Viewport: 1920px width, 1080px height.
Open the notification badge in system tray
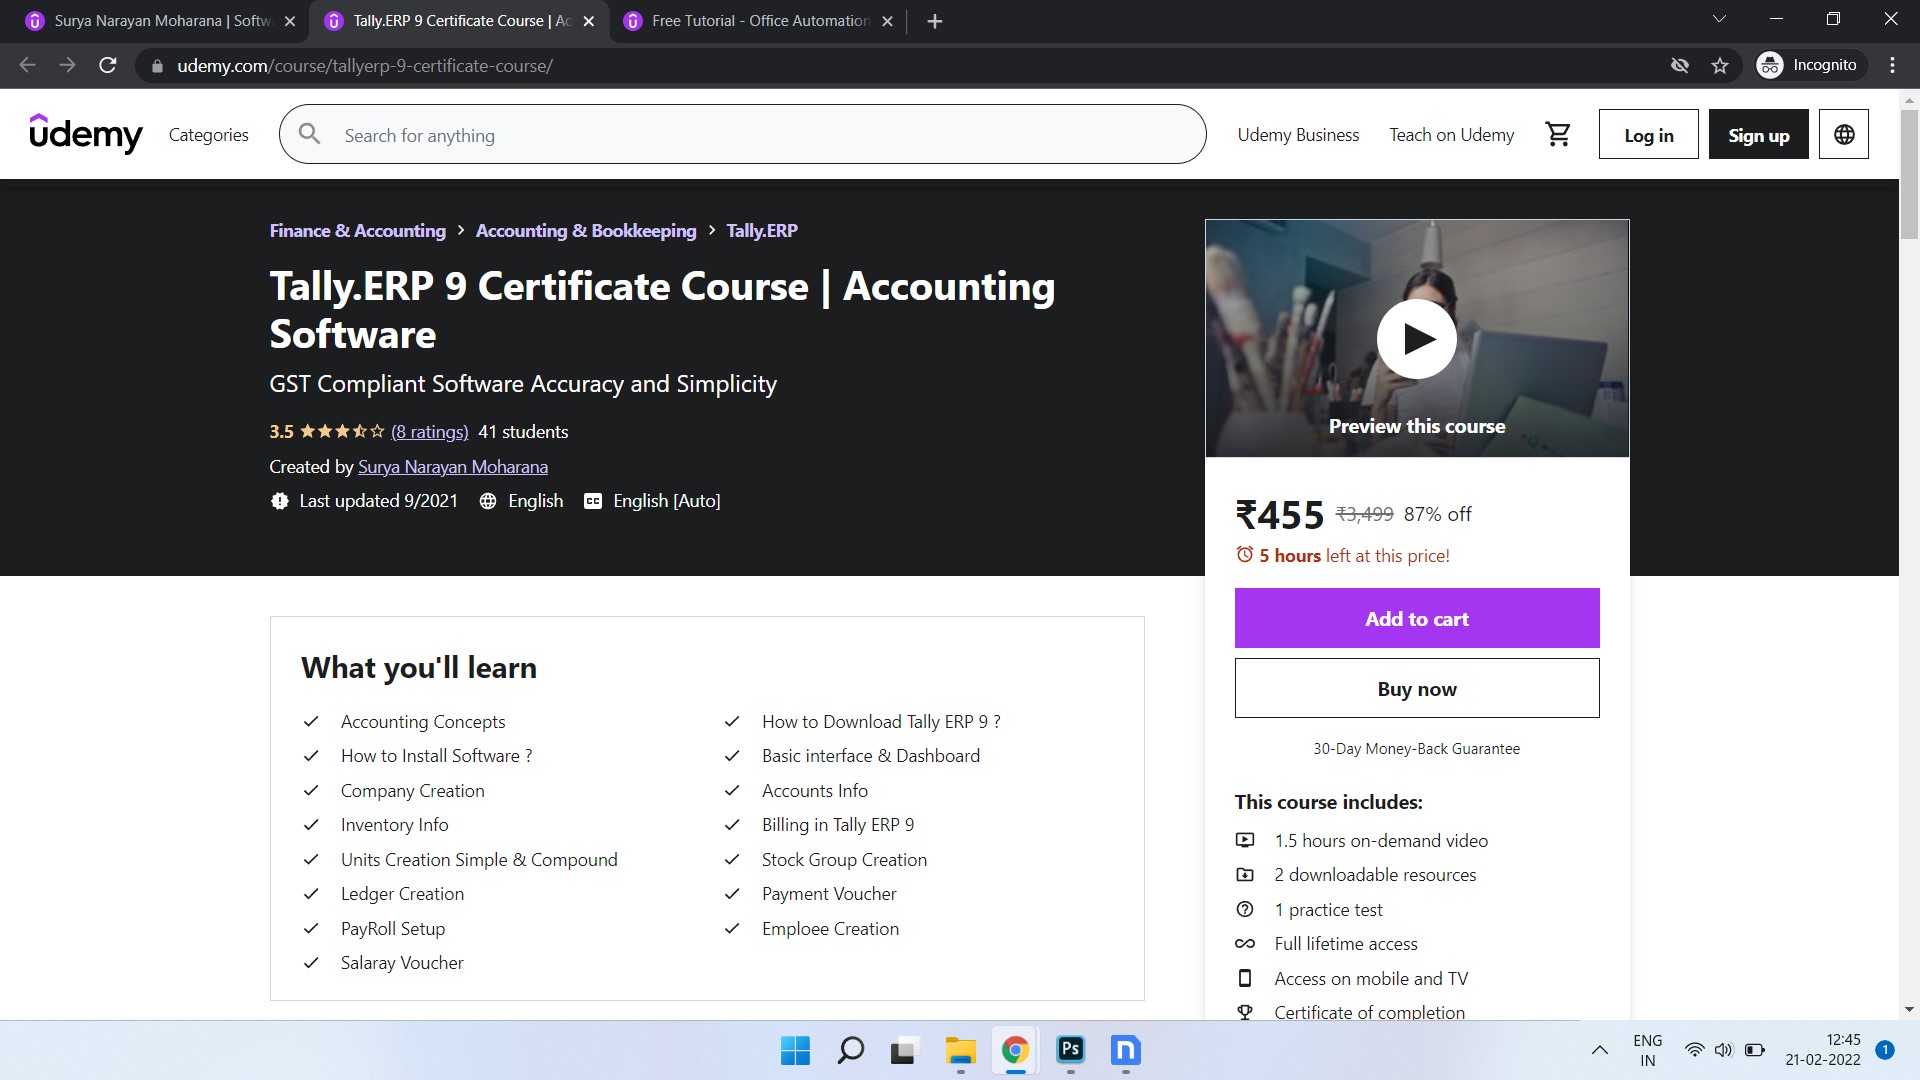pyautogui.click(x=1885, y=1050)
